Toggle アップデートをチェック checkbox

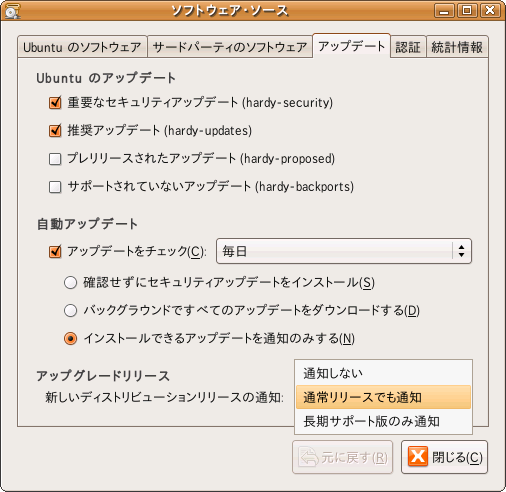coord(55,251)
